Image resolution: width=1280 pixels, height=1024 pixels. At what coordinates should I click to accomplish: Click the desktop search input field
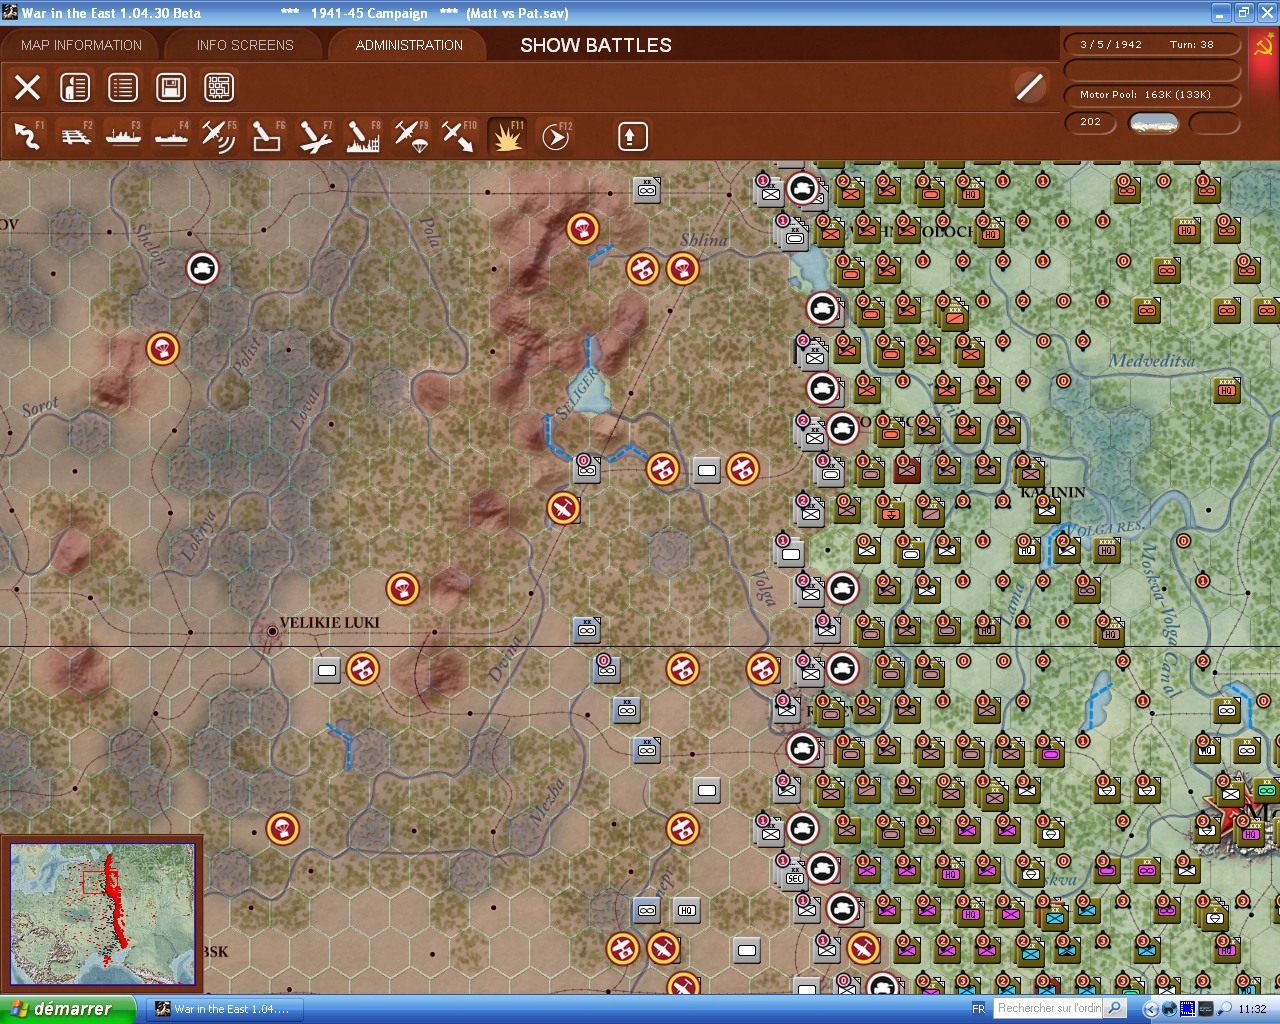click(x=1048, y=1008)
